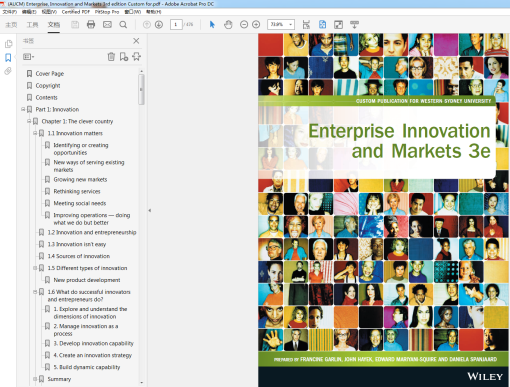Open the attachments paperclip panel

coord(8,71)
